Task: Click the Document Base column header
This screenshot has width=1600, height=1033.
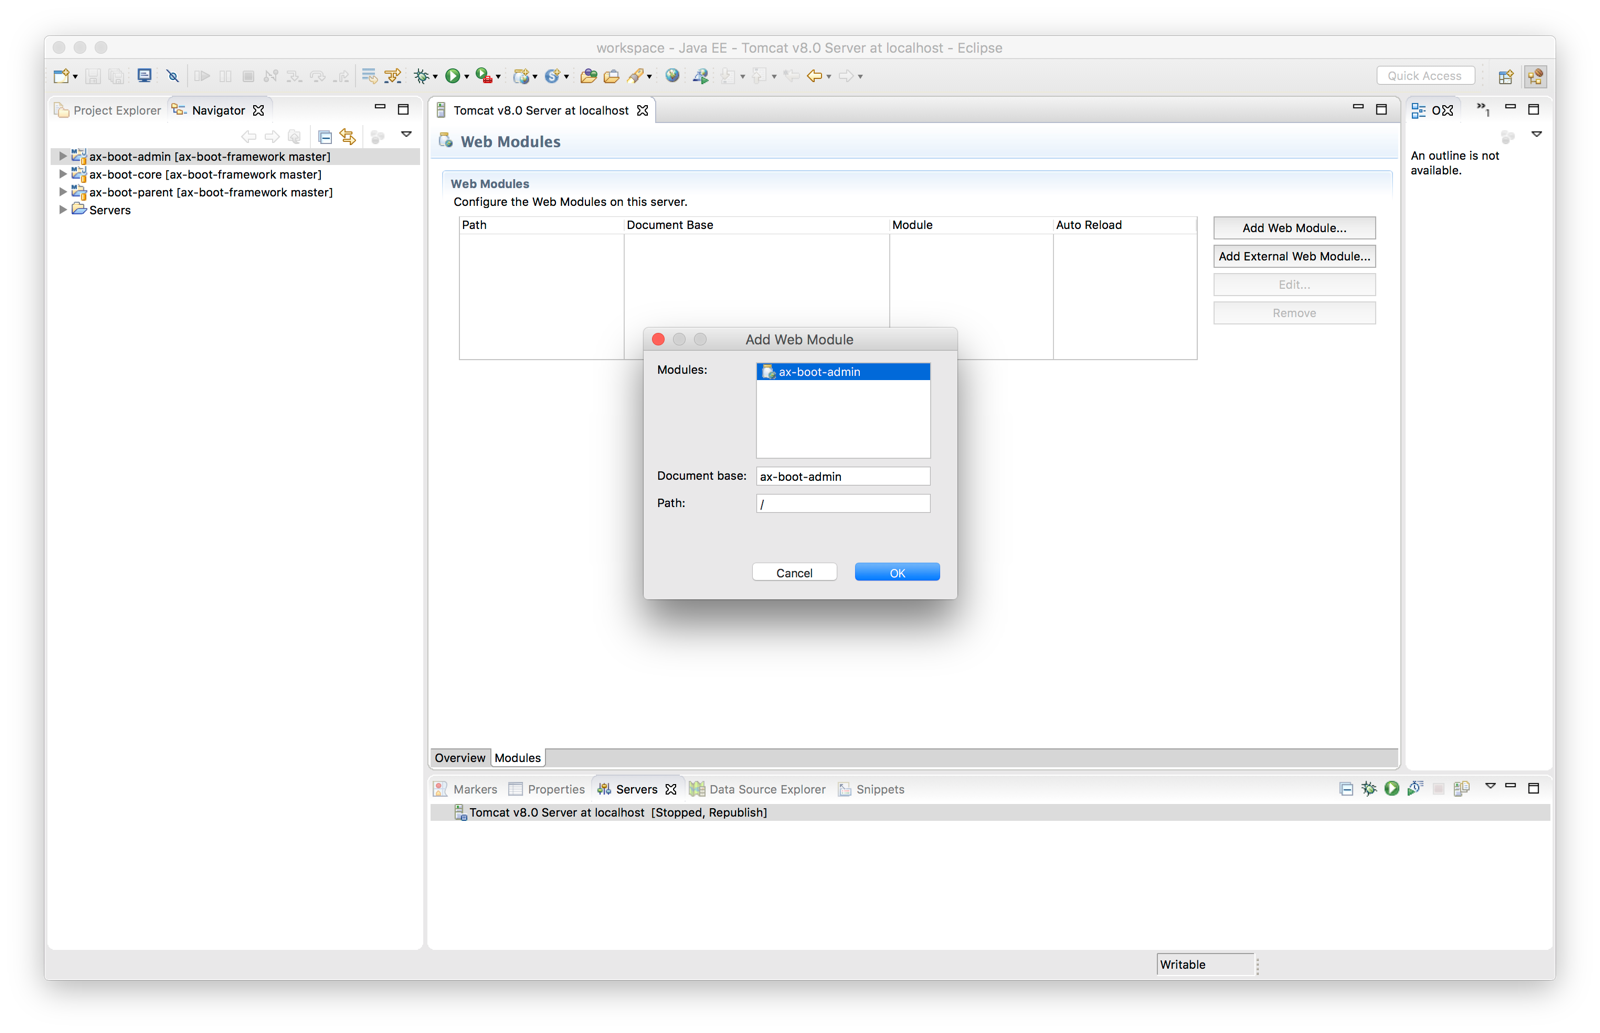Action: click(756, 225)
